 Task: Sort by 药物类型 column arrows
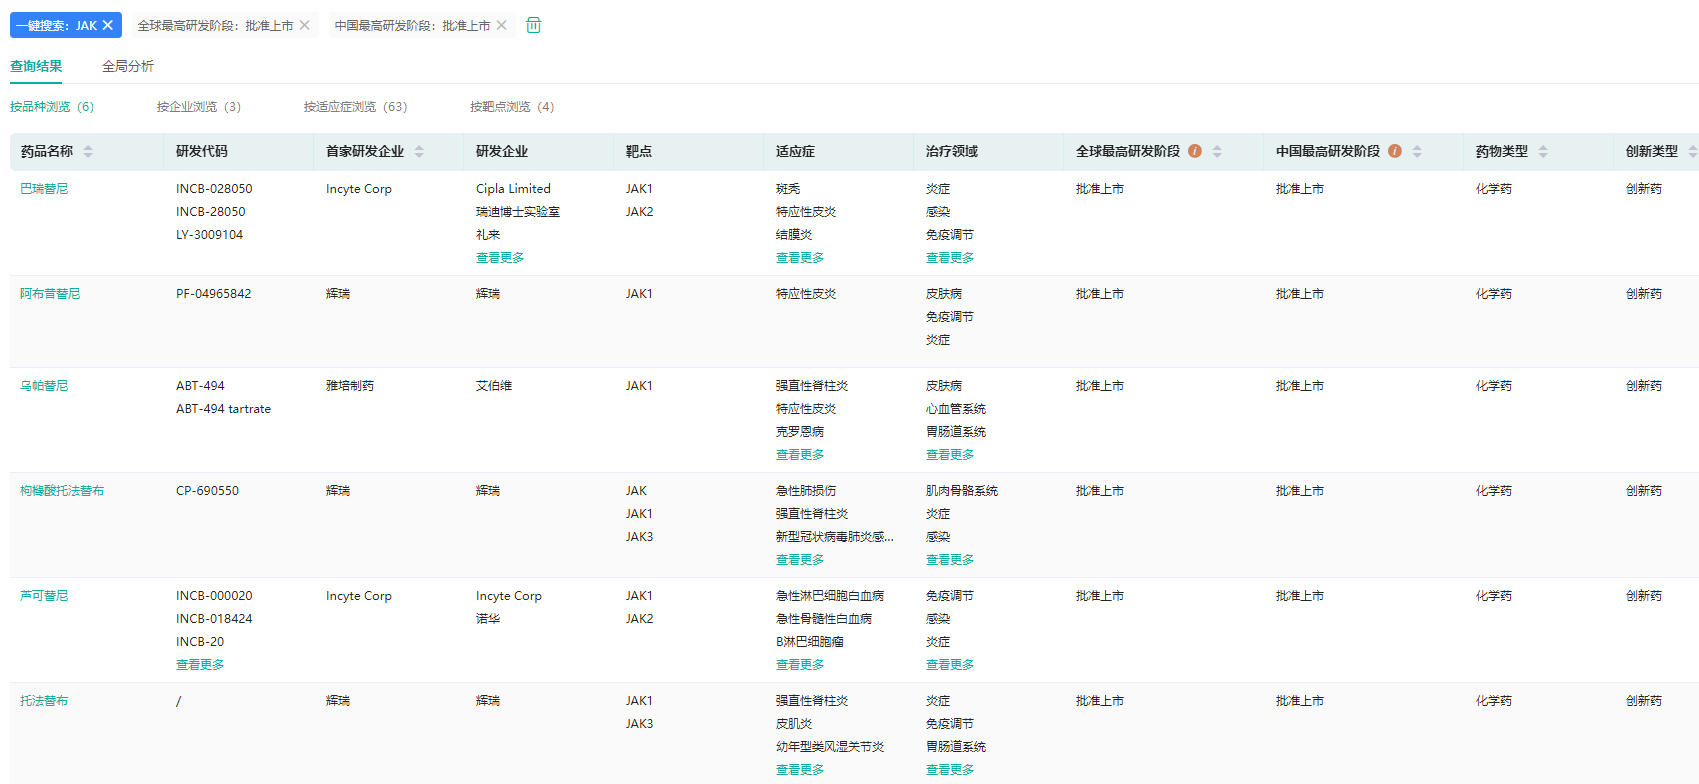[1543, 151]
